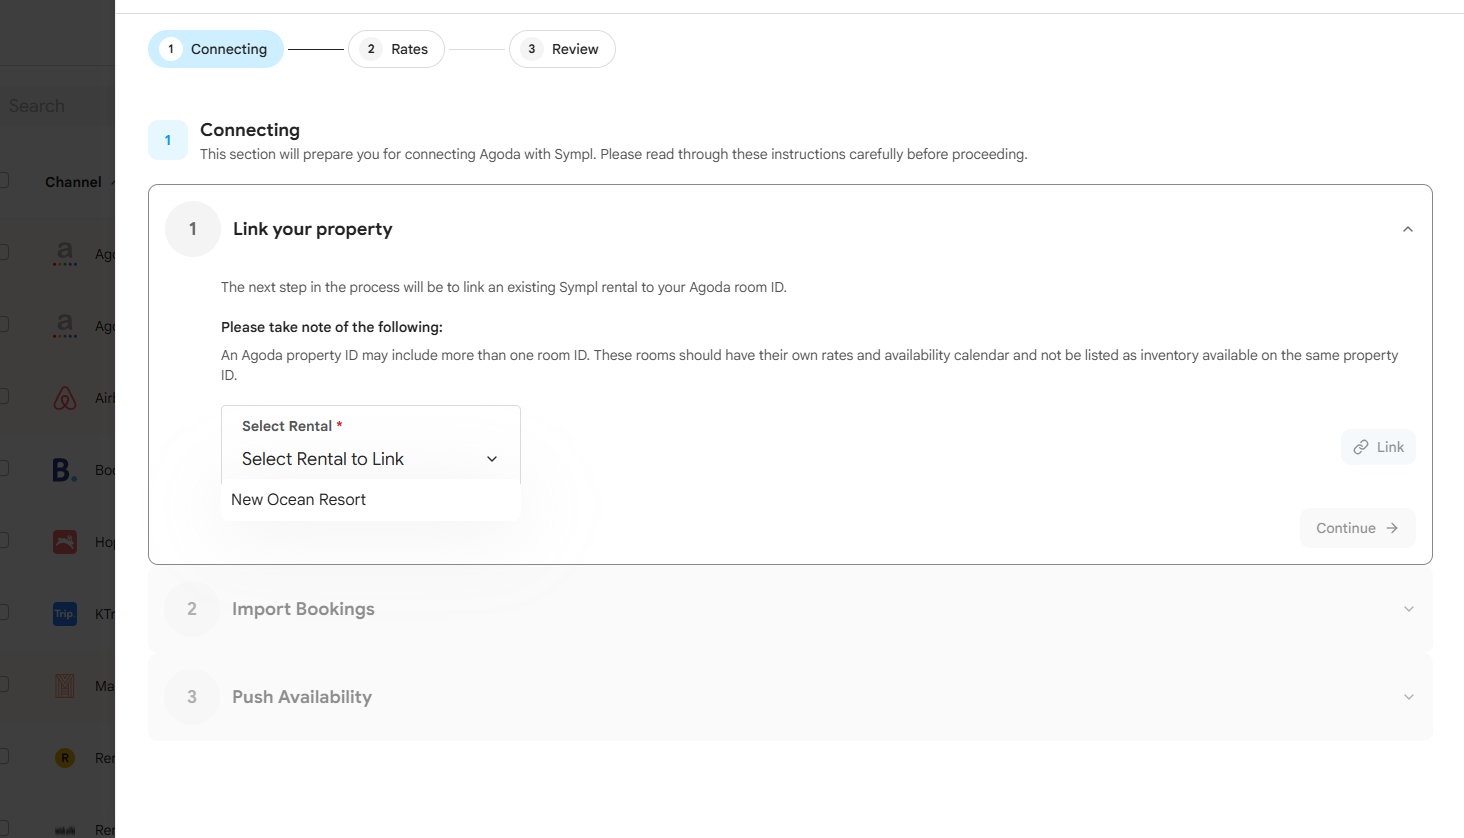The height and width of the screenshot is (838, 1464).
Task: Jump to the Review step
Action: (562, 49)
